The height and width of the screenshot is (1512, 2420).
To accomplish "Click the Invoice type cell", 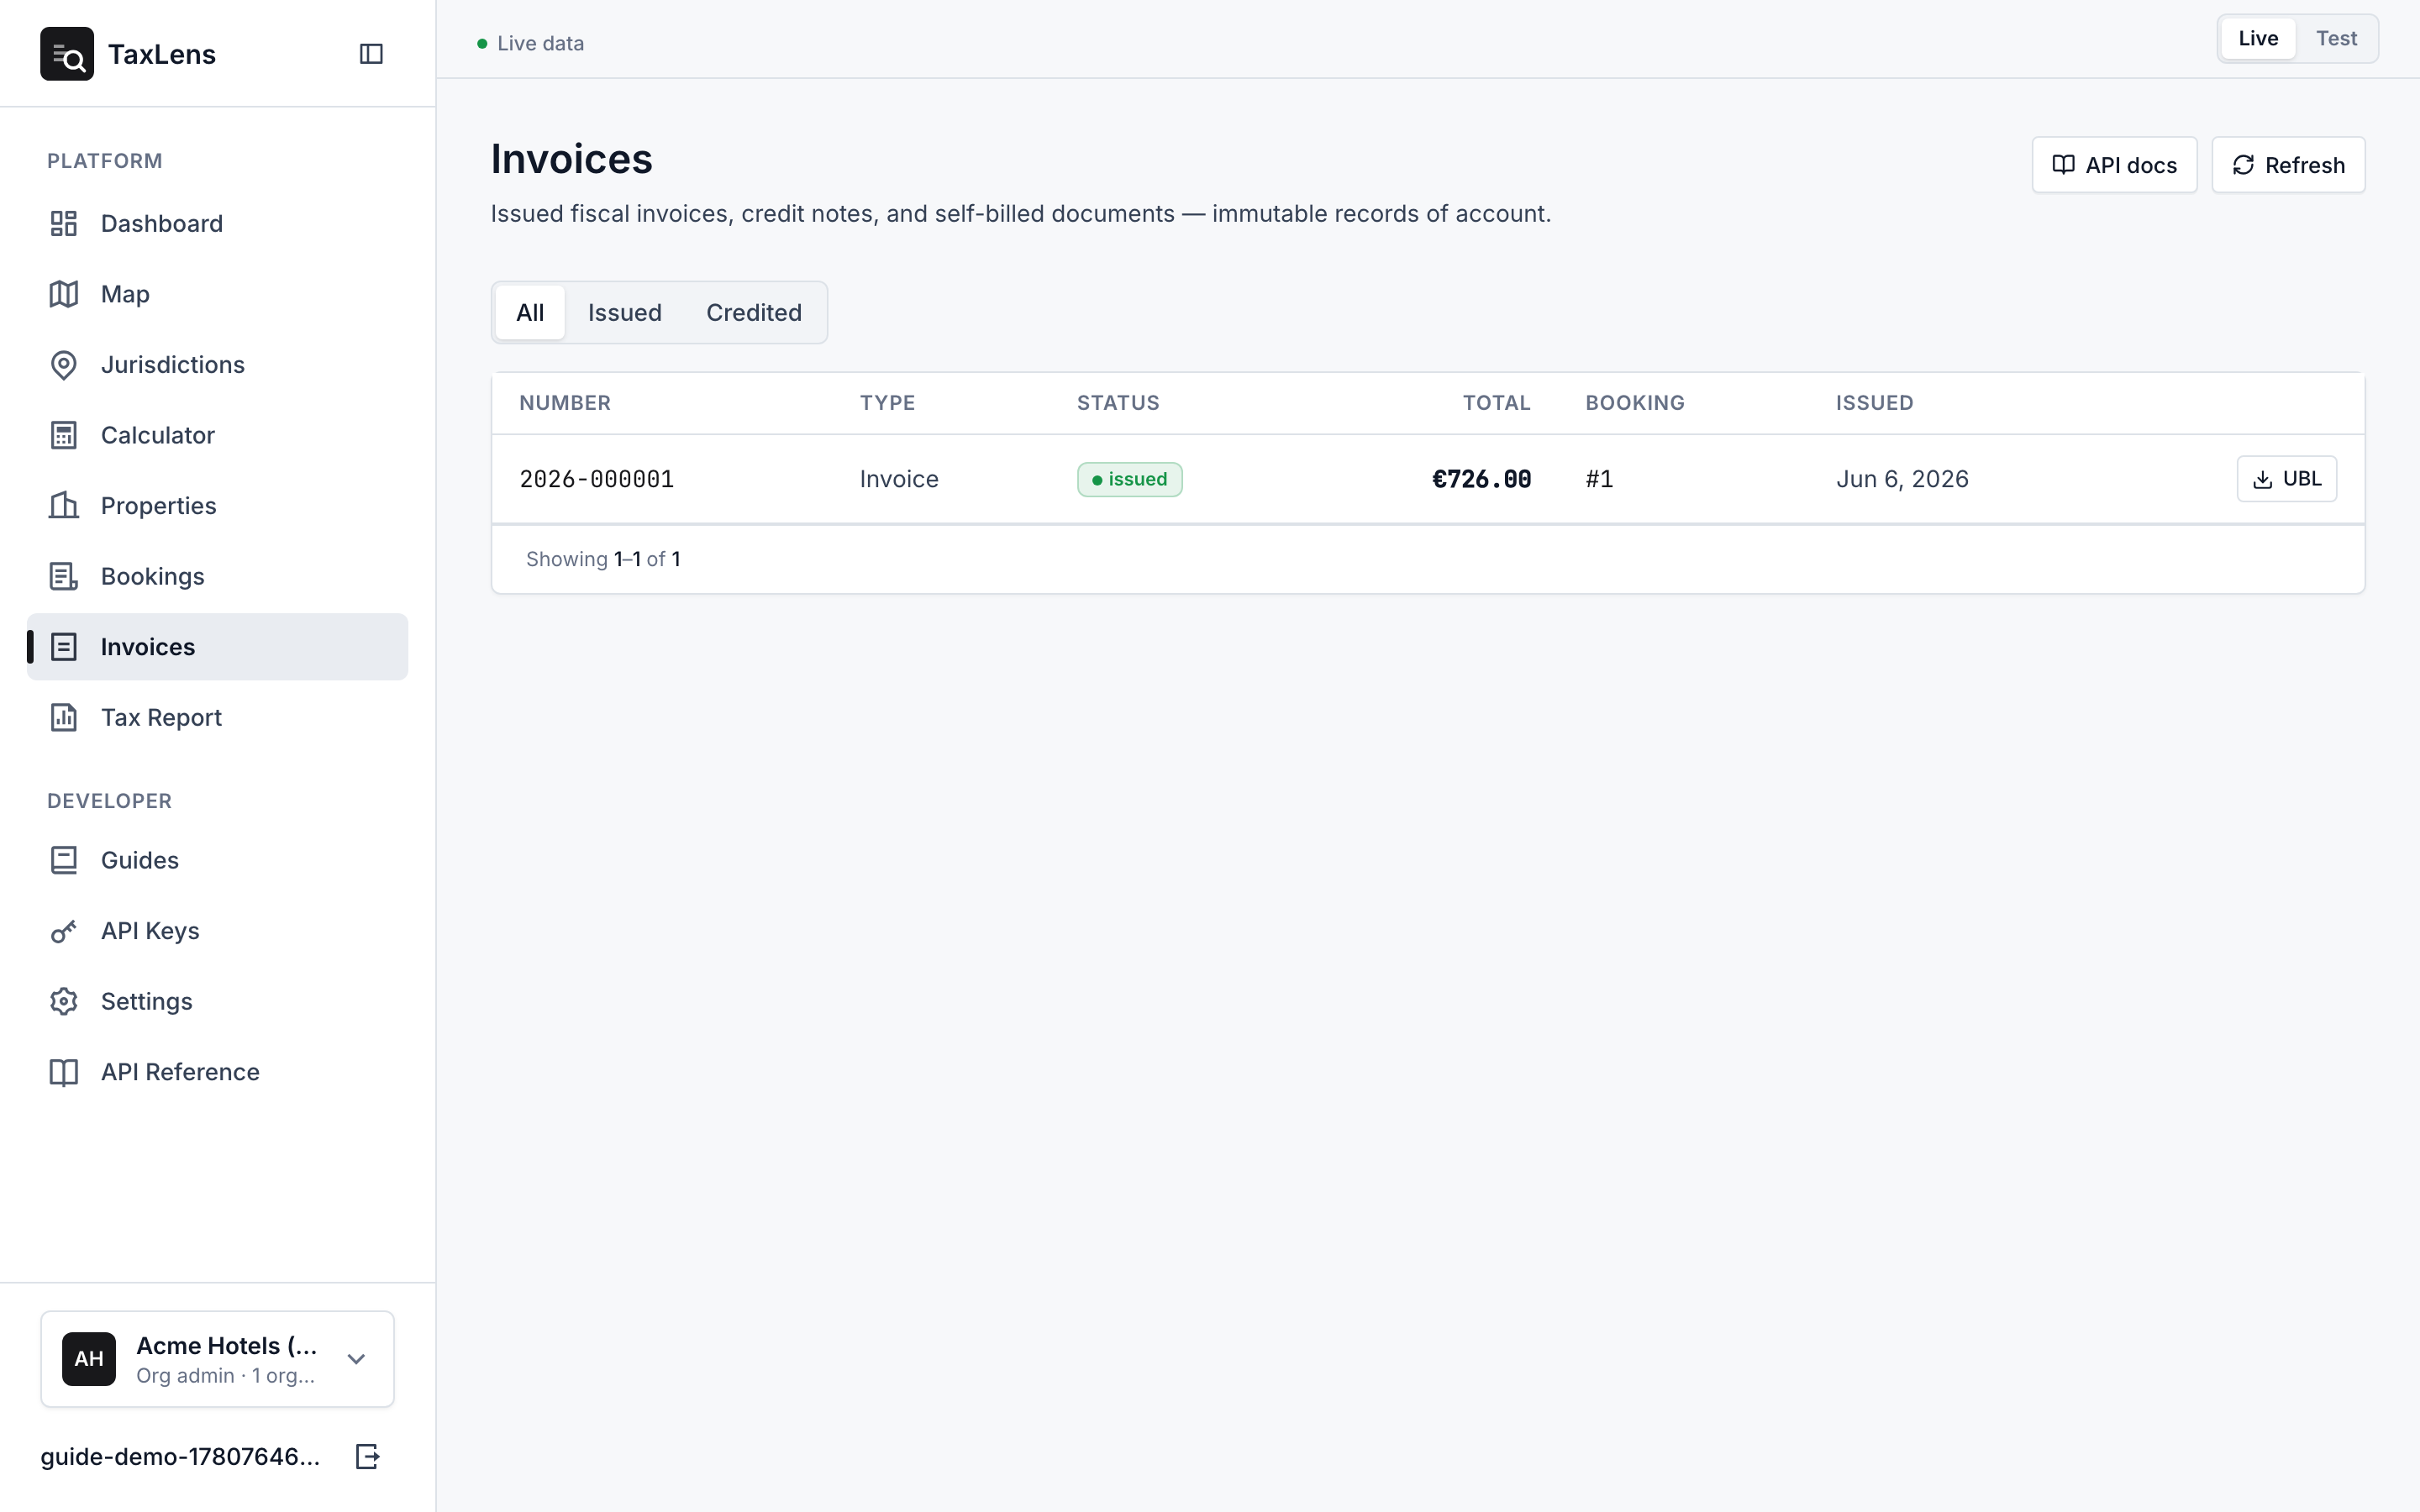I will coord(899,479).
